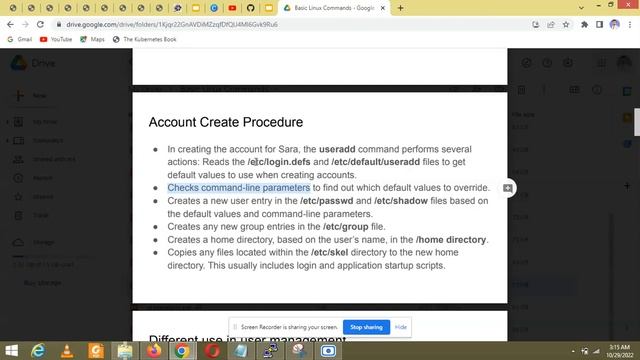Switch to the blue circle icon tab
Viewport: 640px width, 360px height.
214,8
